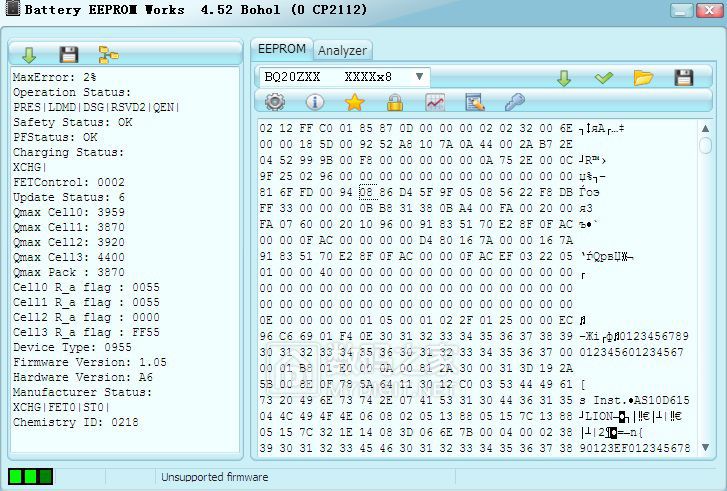Screen dimensions: 727x491
Task: Click 'Cell2 R_a flag : 0000' line
Action: (86, 318)
